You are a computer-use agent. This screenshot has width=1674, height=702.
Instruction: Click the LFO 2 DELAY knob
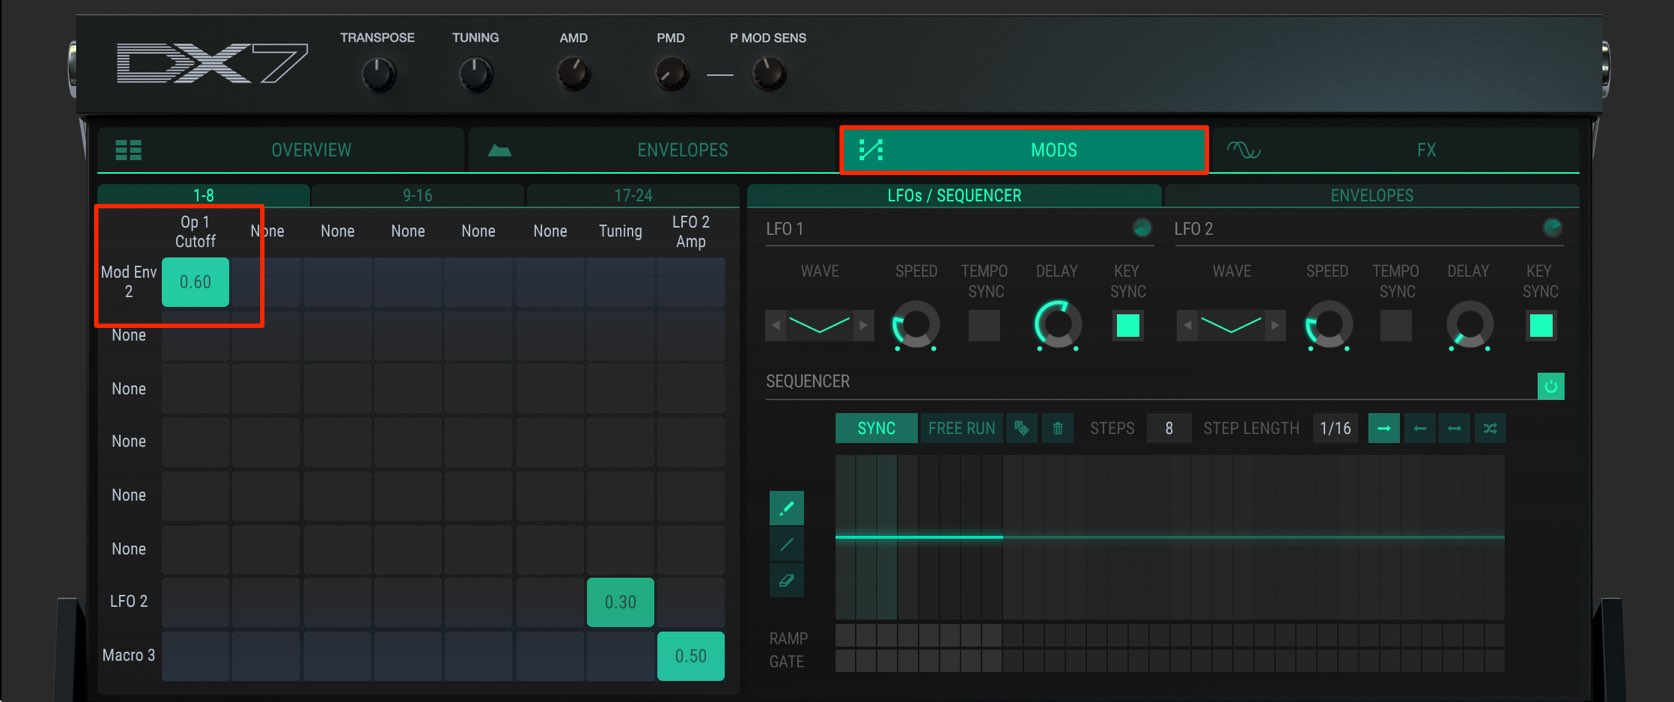[x=1469, y=325]
